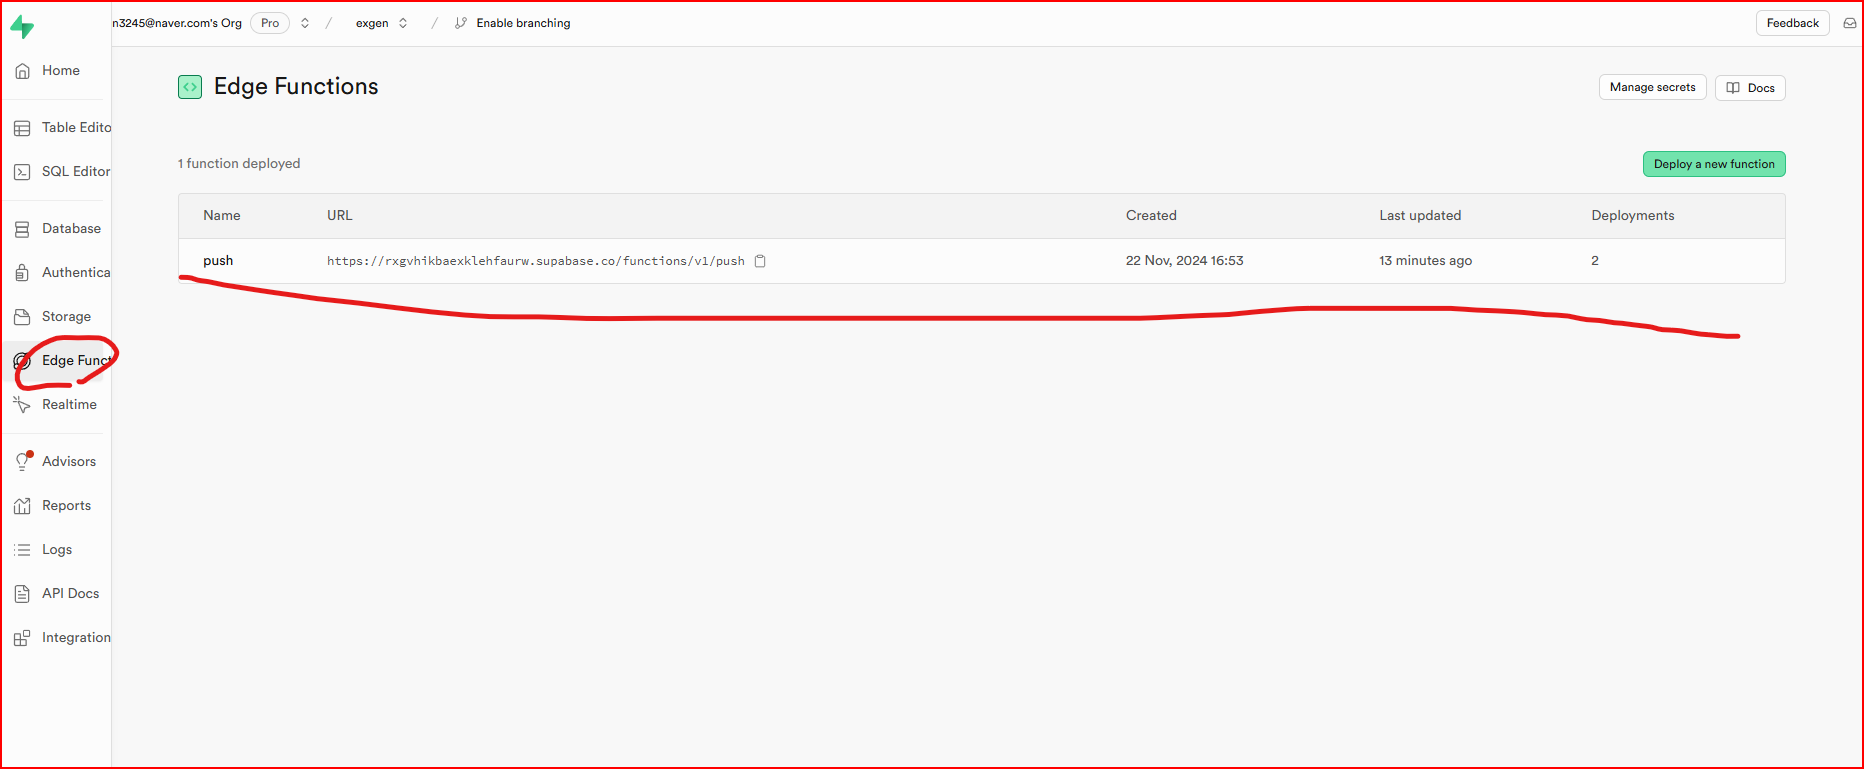Open the Docs button
Viewport: 1864px width, 769px height.
pos(1750,88)
